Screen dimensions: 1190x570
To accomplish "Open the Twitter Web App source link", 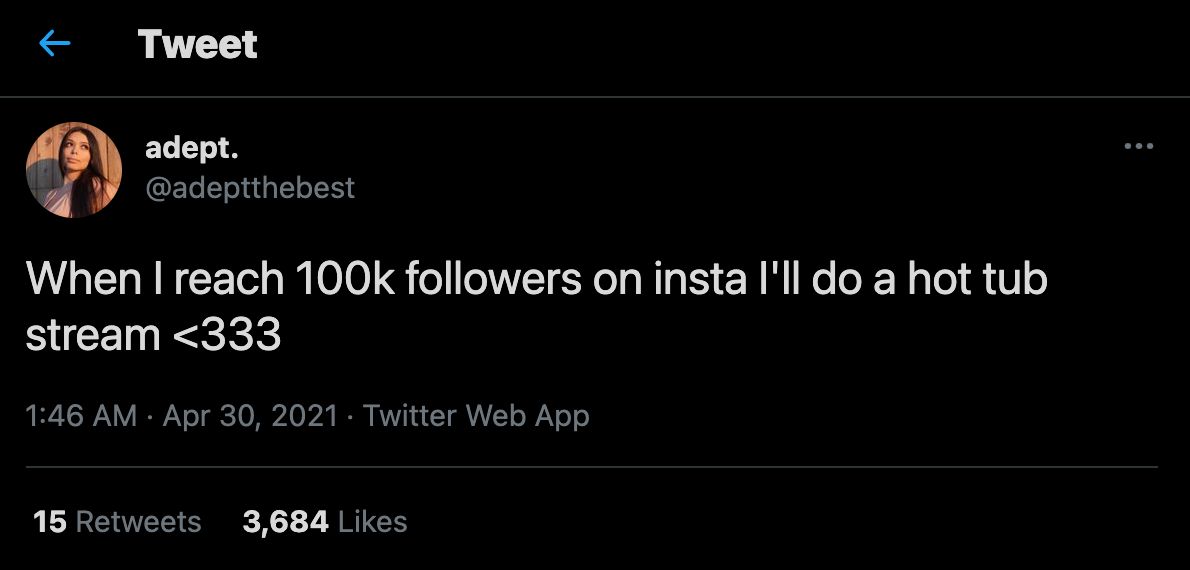I will tap(476, 416).
